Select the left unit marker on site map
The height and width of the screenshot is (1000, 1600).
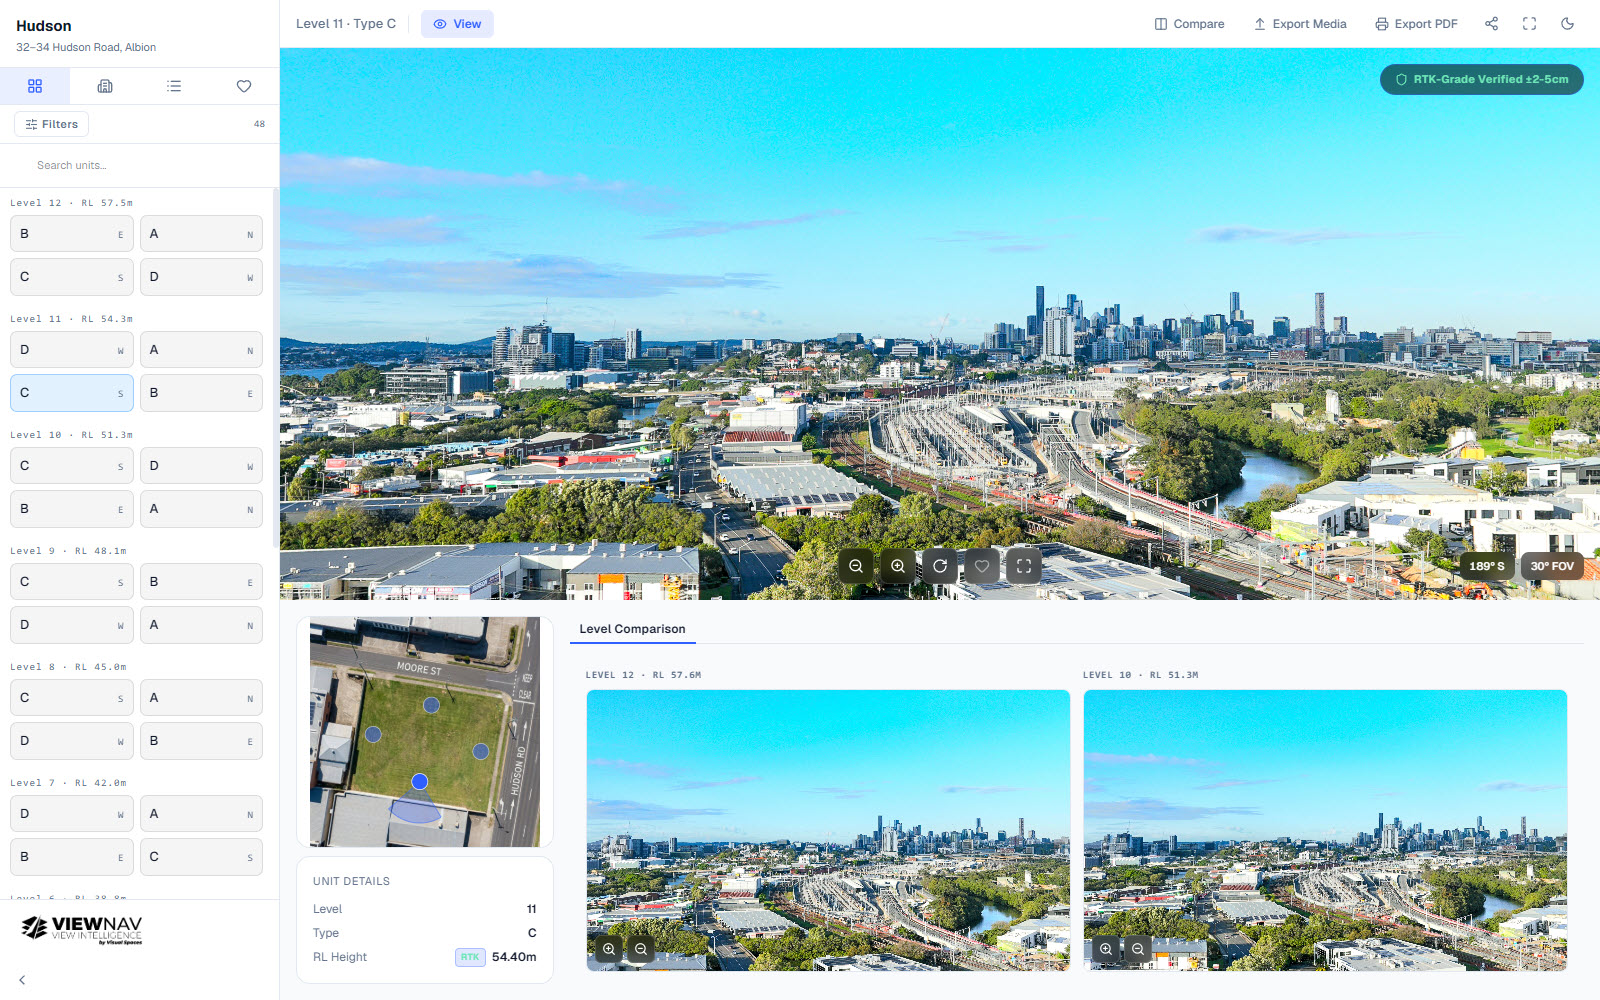coord(373,734)
